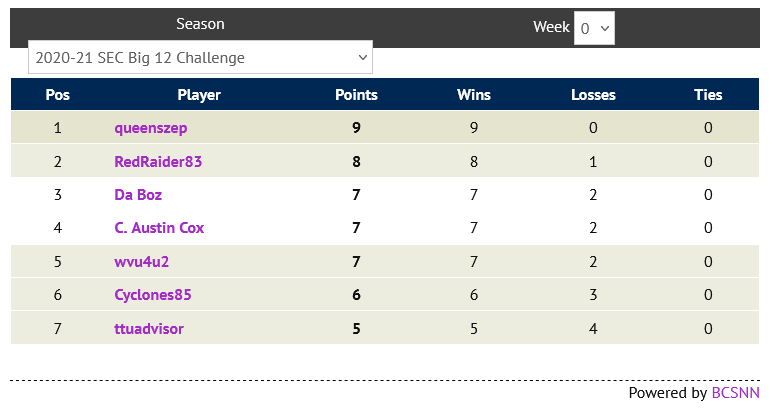Click the Points column header

pos(356,95)
